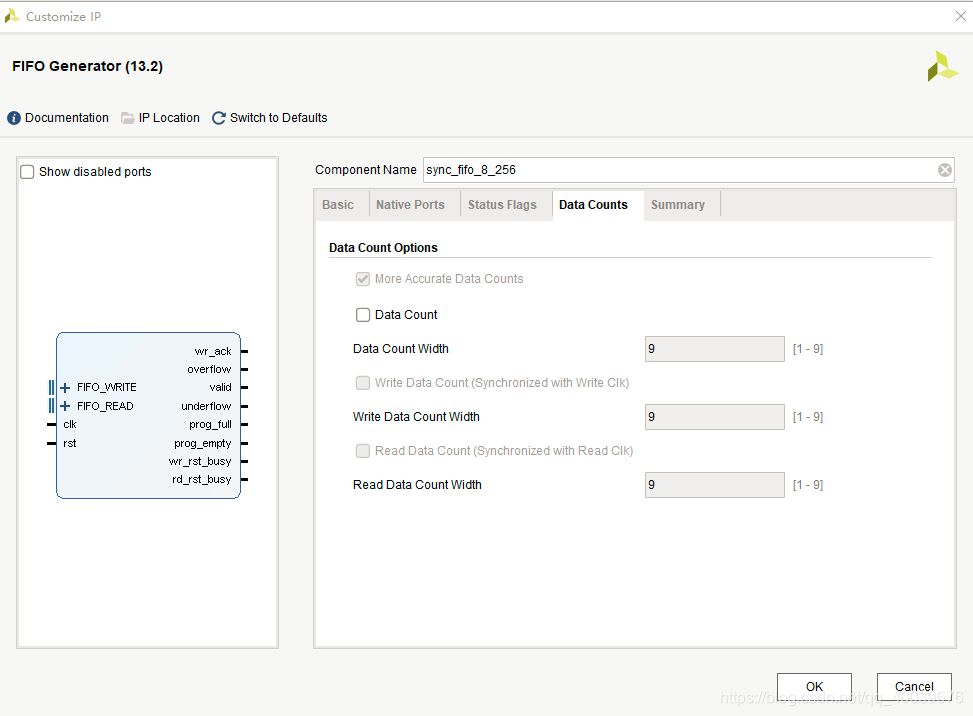Click Switch to Defaults label
This screenshot has height=716, width=973.
(x=279, y=118)
